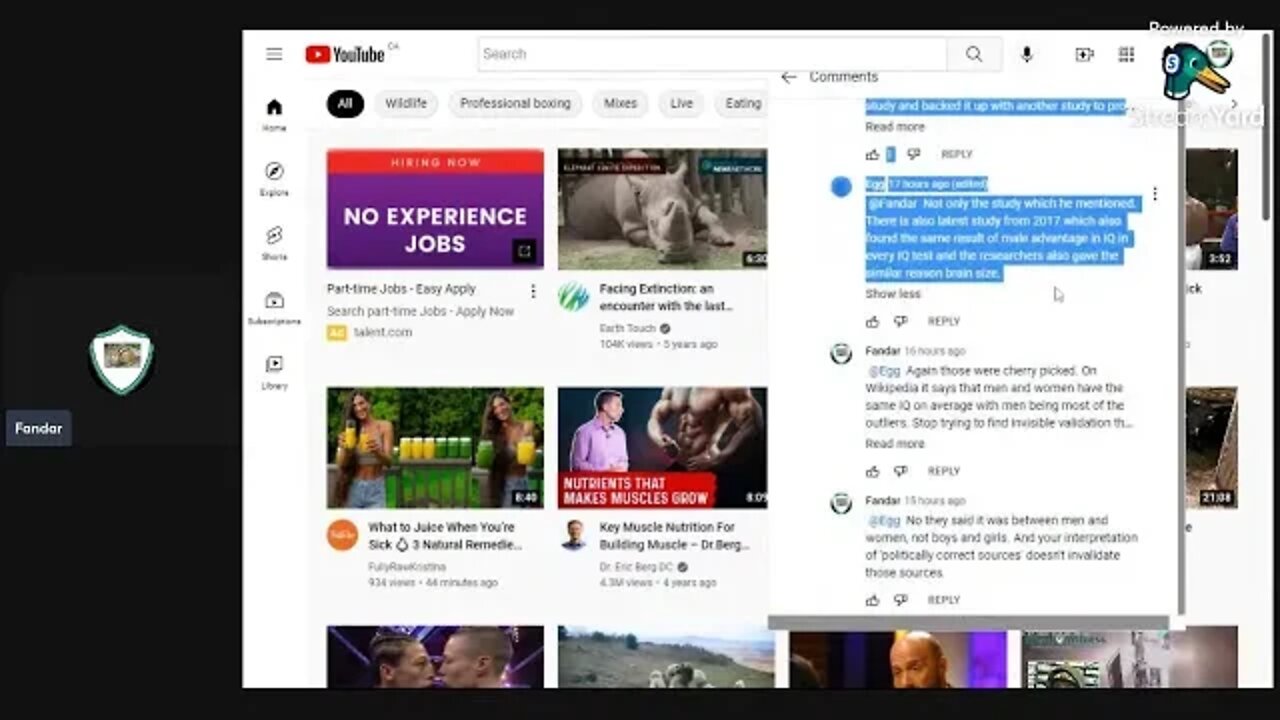Click the search magnifier button
The height and width of the screenshot is (720, 1280).
[x=974, y=54]
